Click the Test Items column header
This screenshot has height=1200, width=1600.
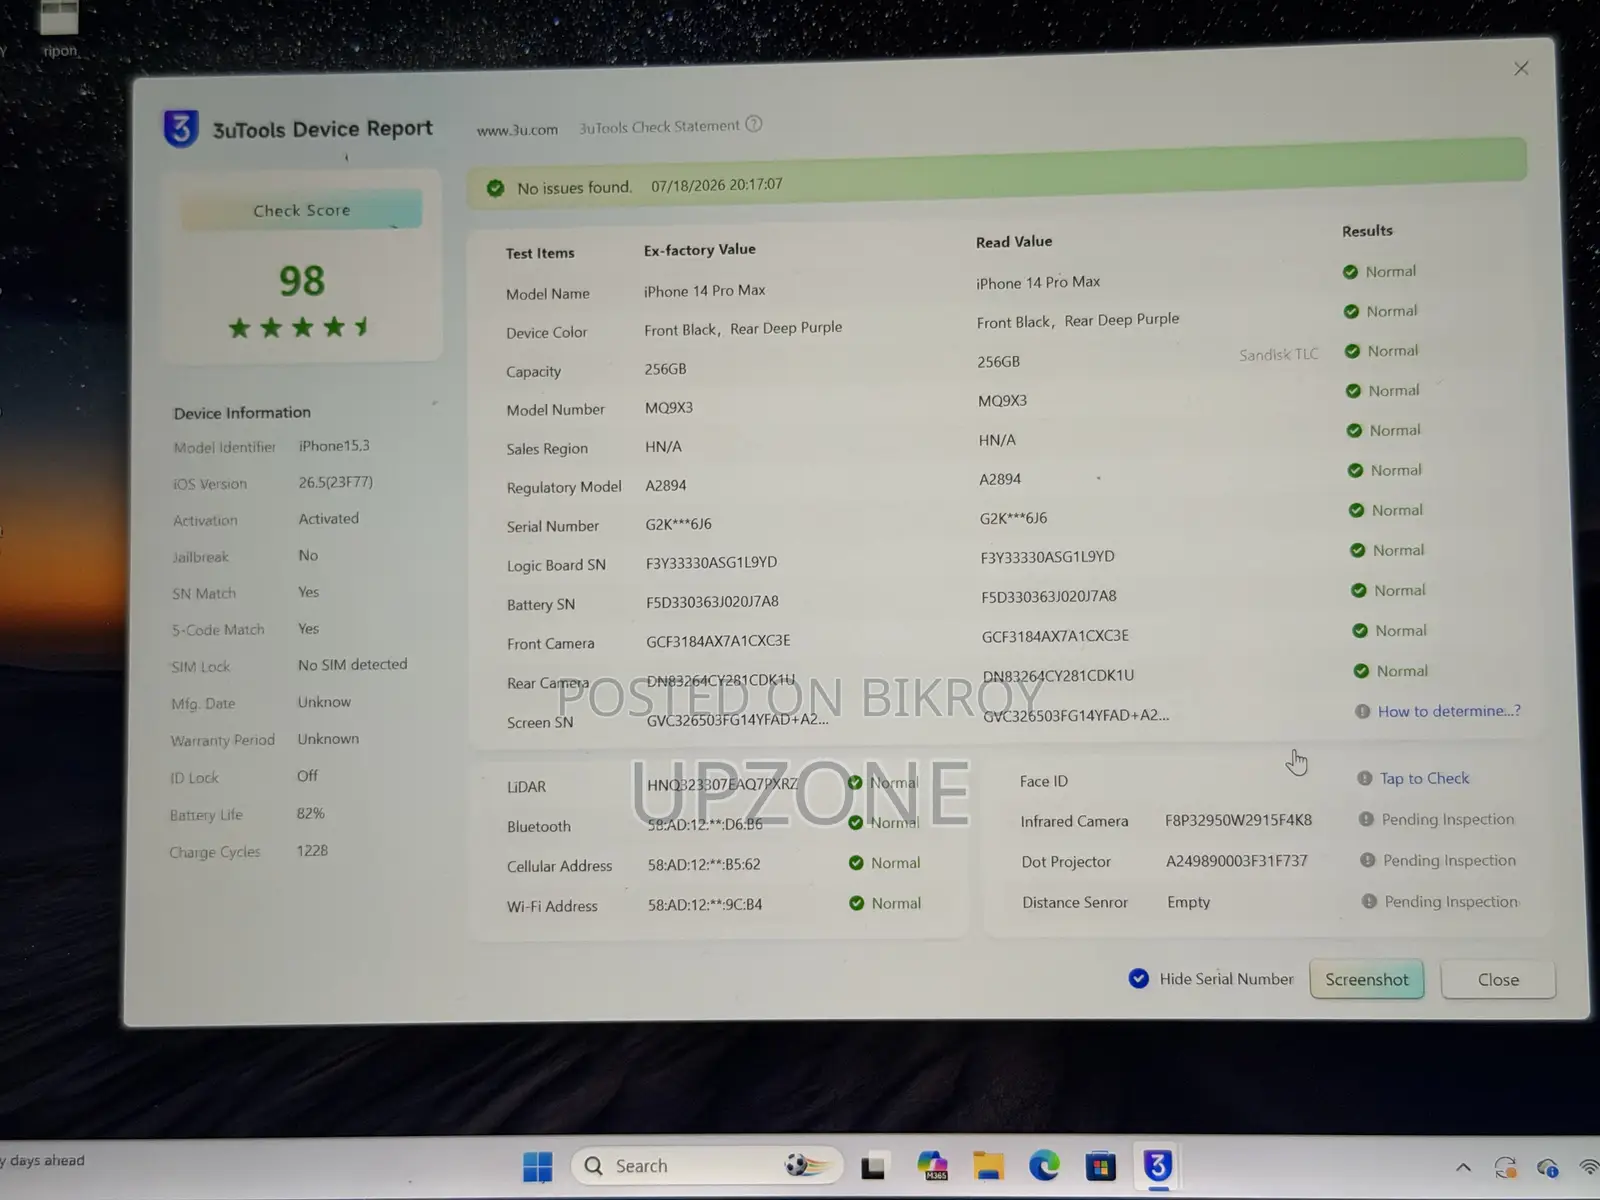point(540,253)
